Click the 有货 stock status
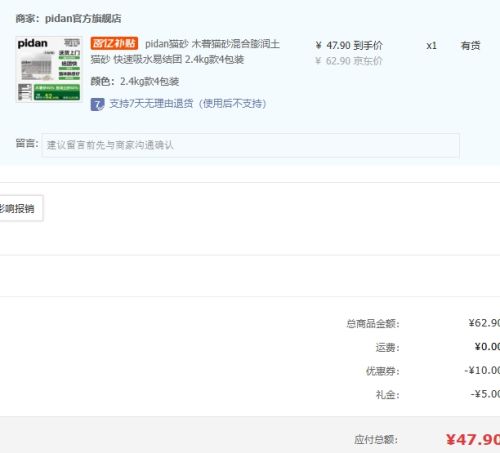Screen dimensions: 500x453 click(470, 46)
